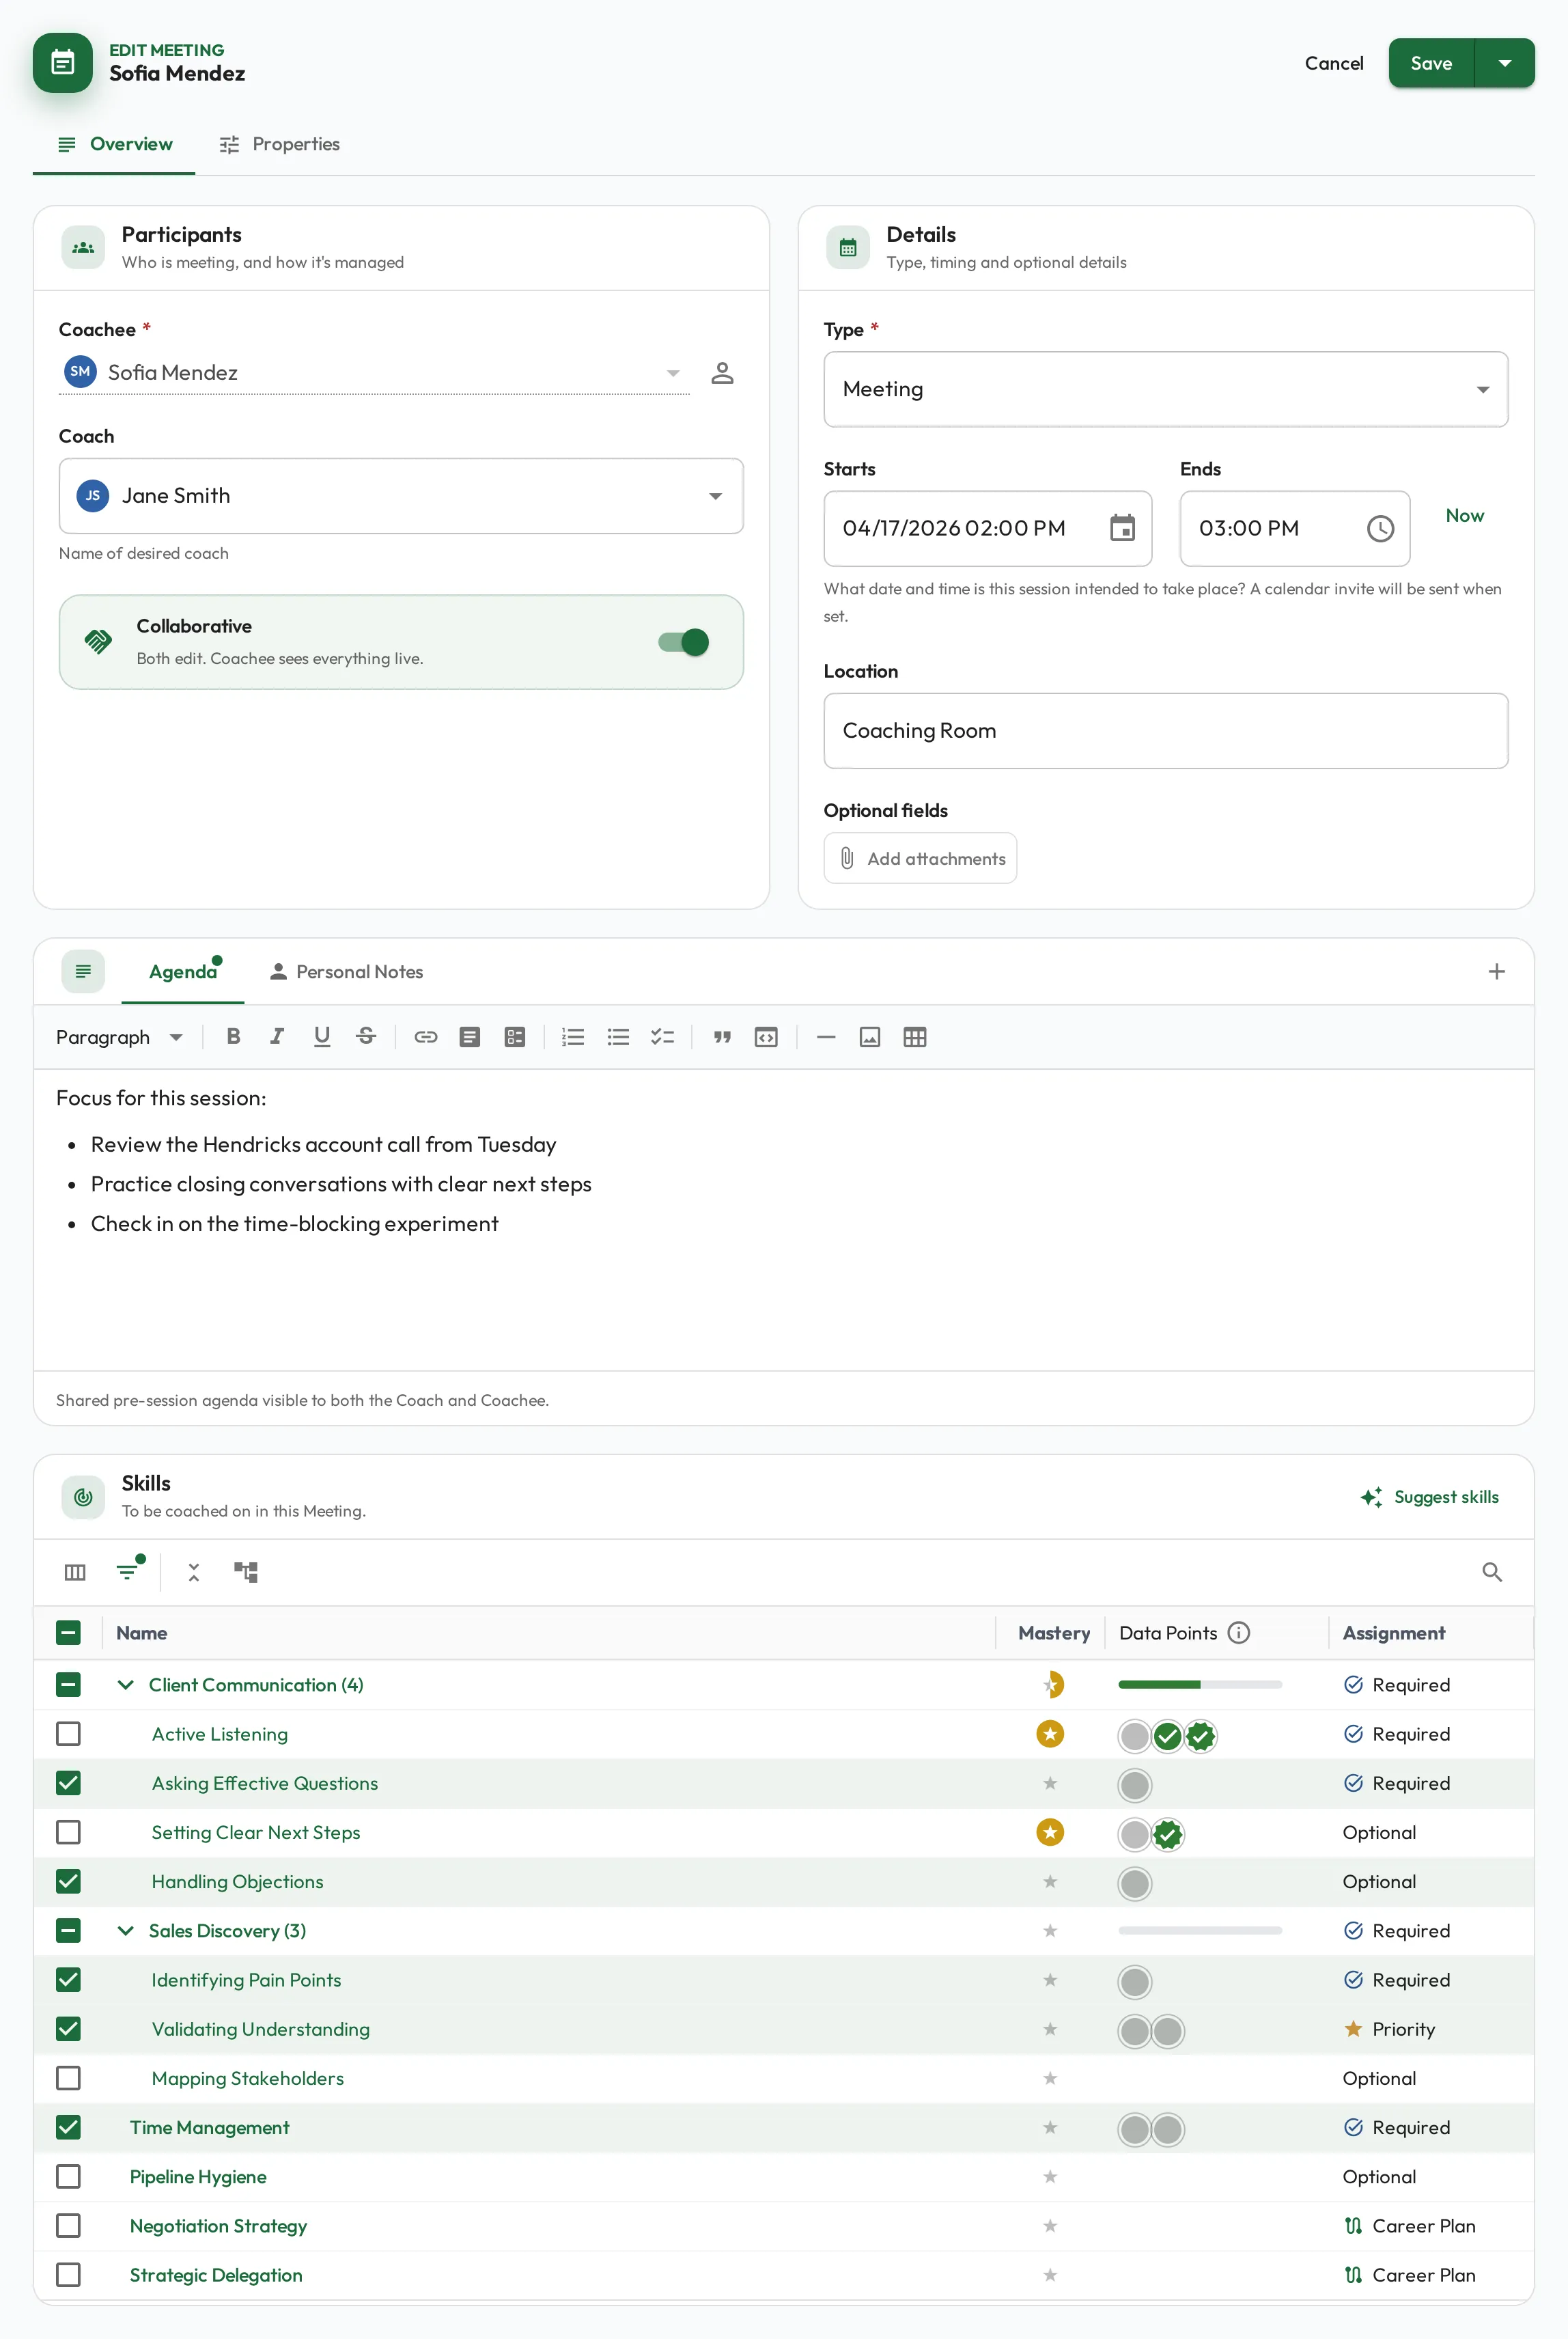
Task: Click the Suggest skills link
Action: [x=1430, y=1496]
